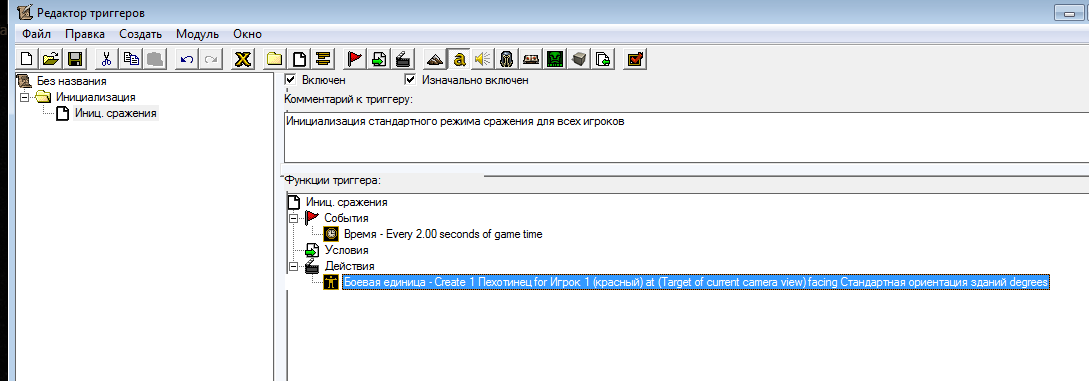Select the Trigger editor 'a' icon
The image size is (1089, 381).
click(458, 58)
